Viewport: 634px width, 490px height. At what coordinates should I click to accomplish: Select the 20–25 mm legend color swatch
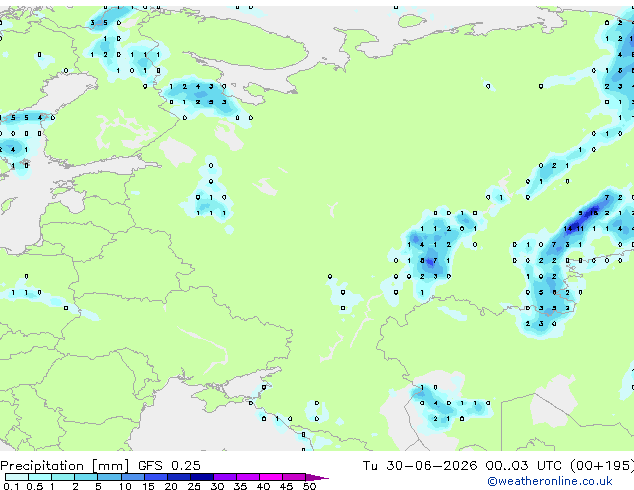pos(179,477)
